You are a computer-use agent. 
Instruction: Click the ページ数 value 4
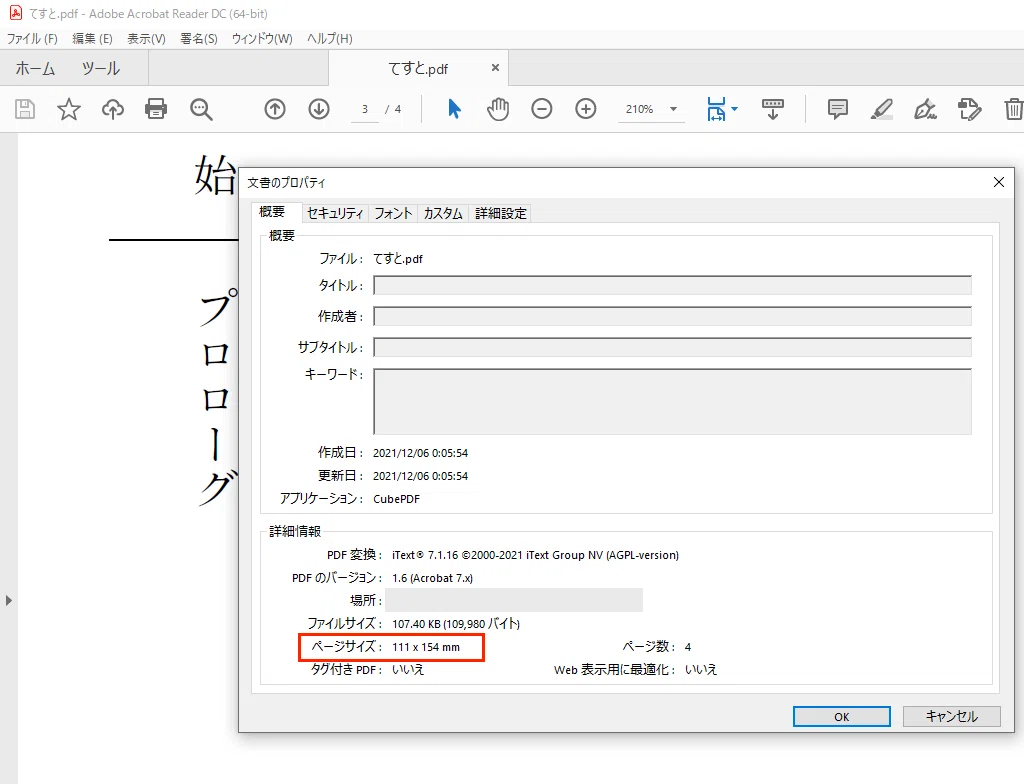[688, 647]
